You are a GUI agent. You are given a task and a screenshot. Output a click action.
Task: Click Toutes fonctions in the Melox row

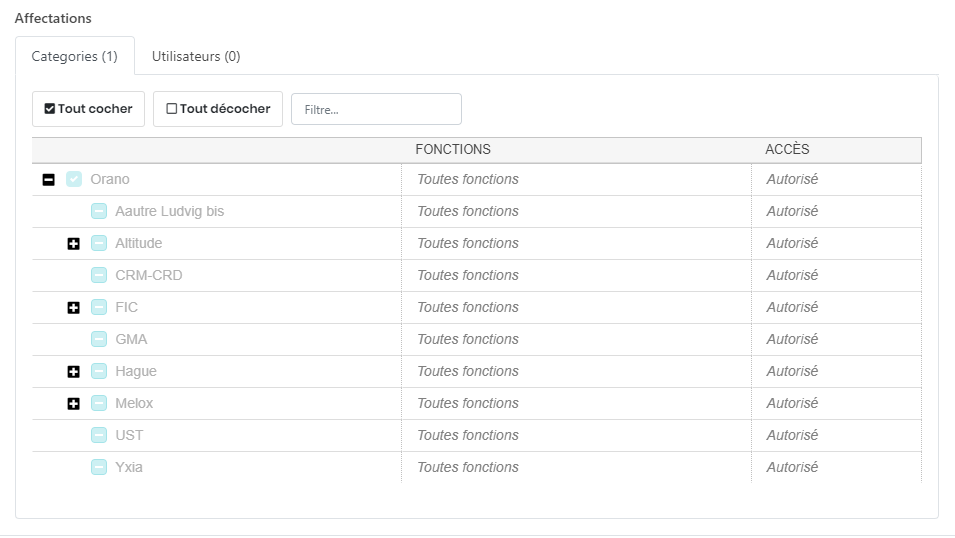point(468,404)
